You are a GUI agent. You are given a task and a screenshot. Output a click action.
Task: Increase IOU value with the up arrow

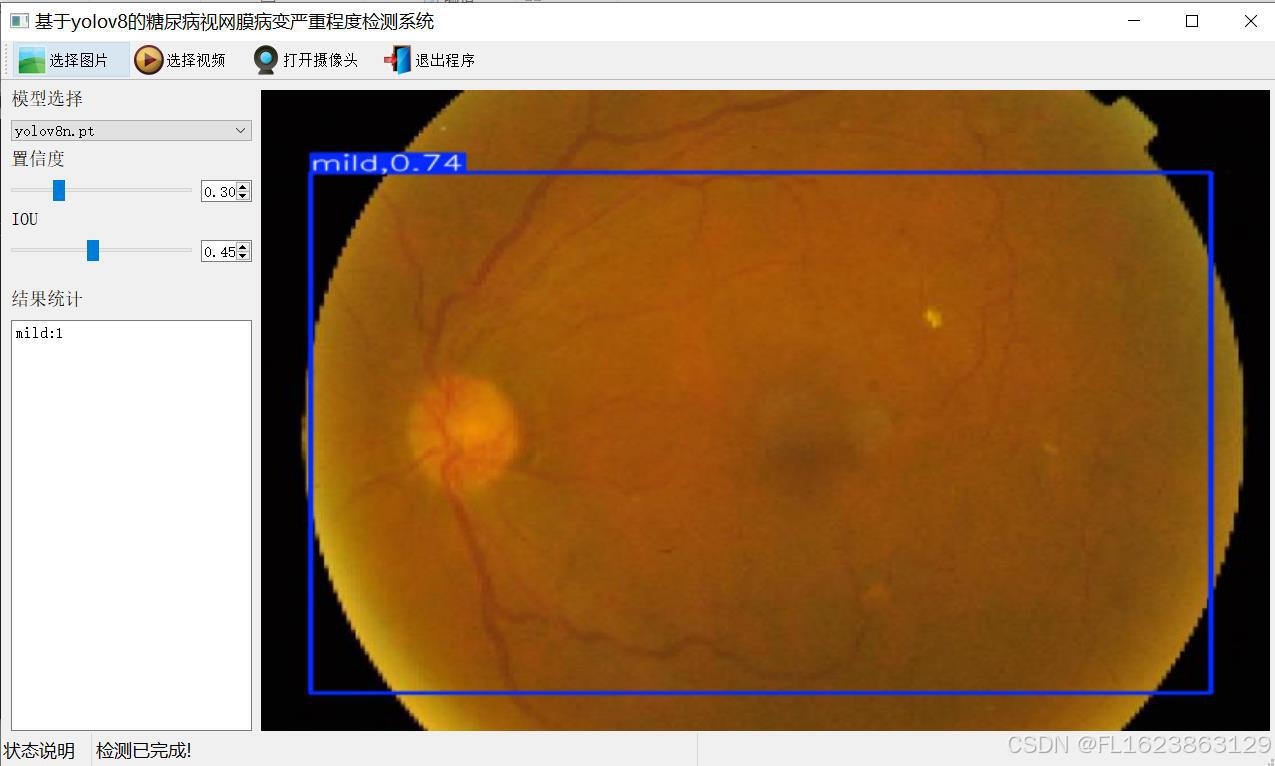[x=244, y=247]
